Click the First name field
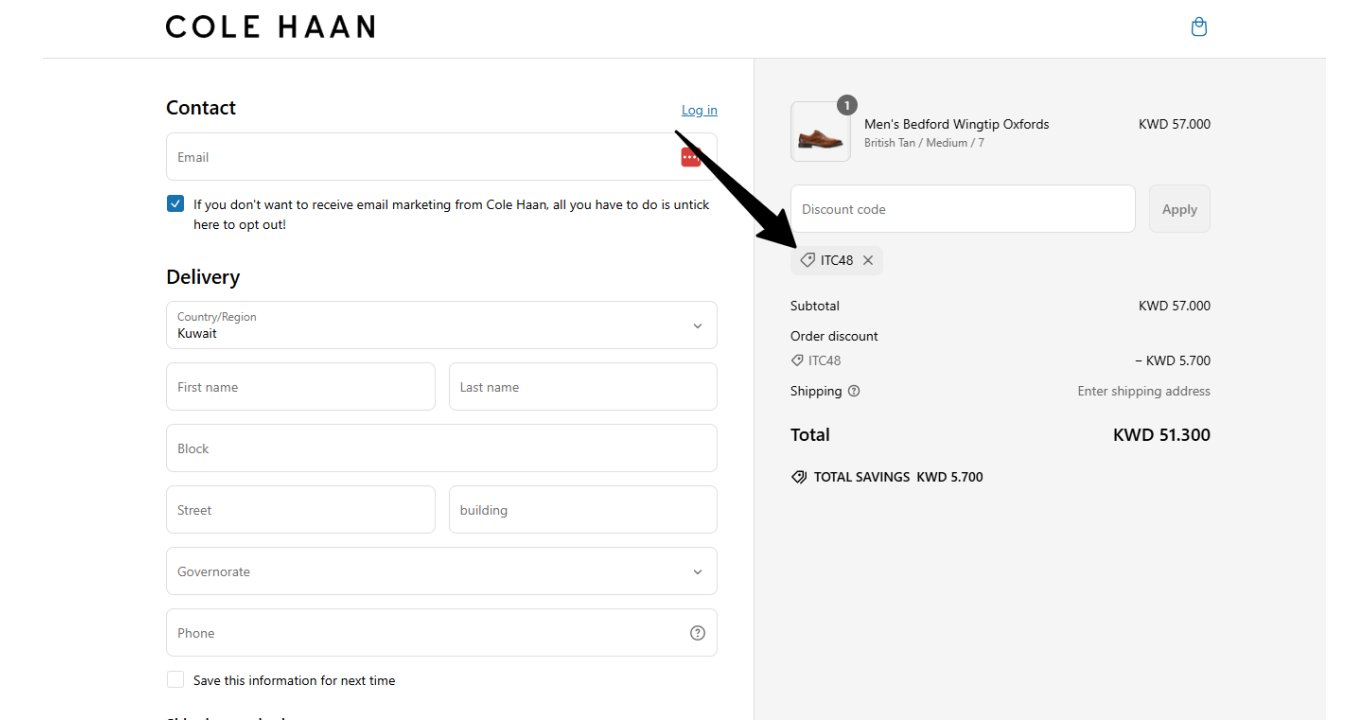The width and height of the screenshot is (1368, 720). point(301,387)
